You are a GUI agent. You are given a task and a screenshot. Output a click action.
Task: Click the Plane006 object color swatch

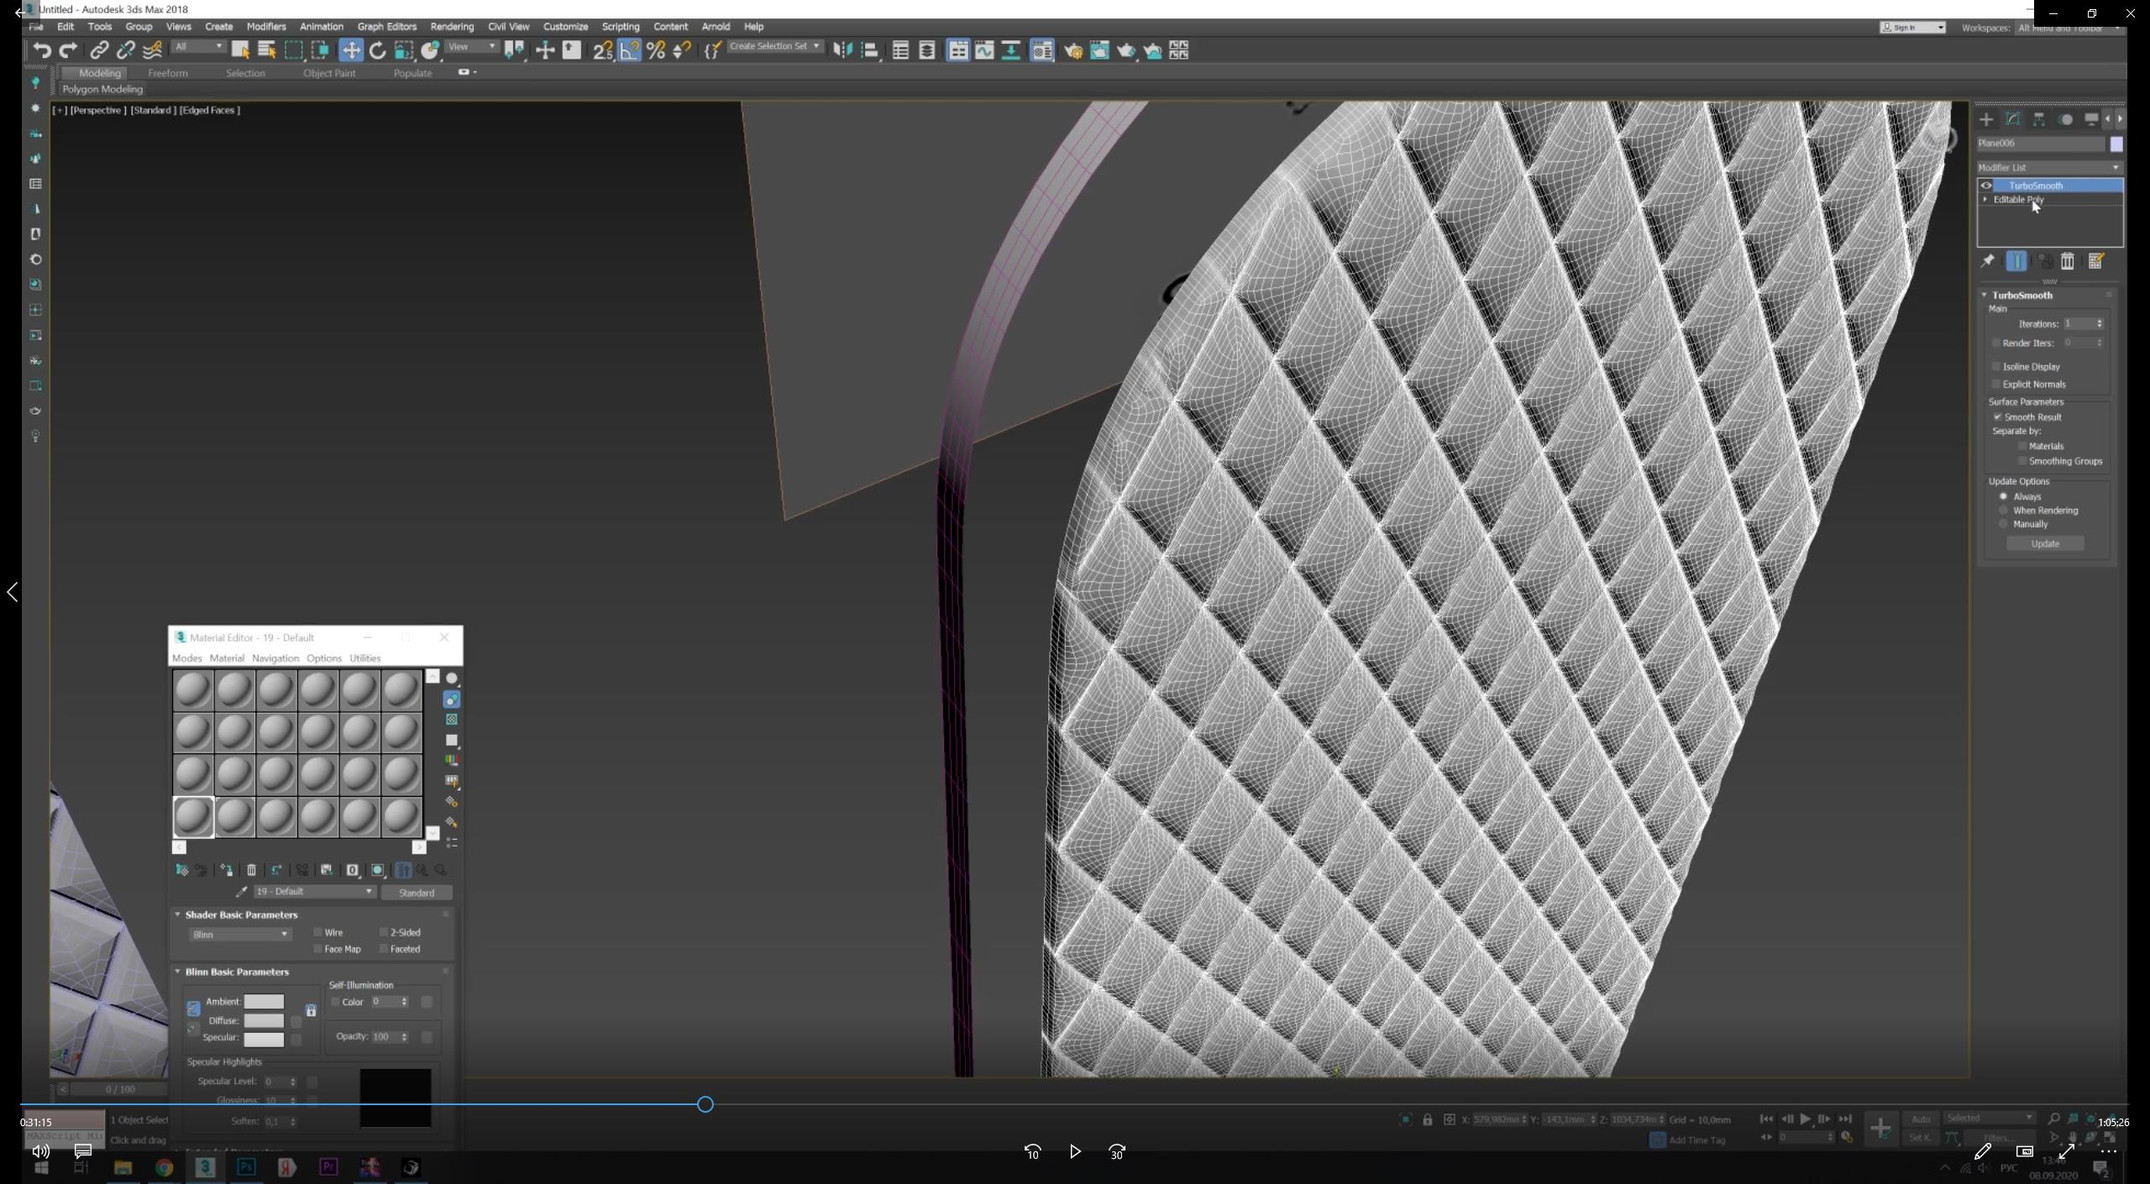coord(2116,144)
